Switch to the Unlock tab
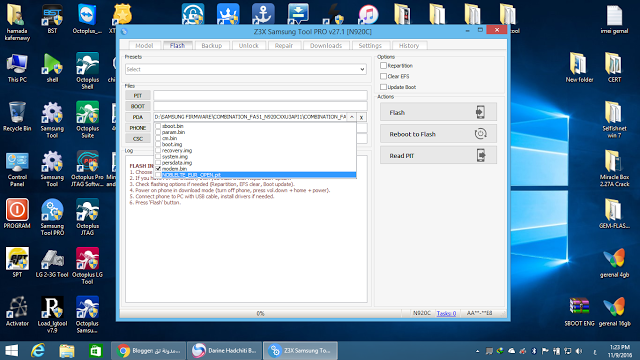Viewport: 640px width, 360px height. coord(249,45)
